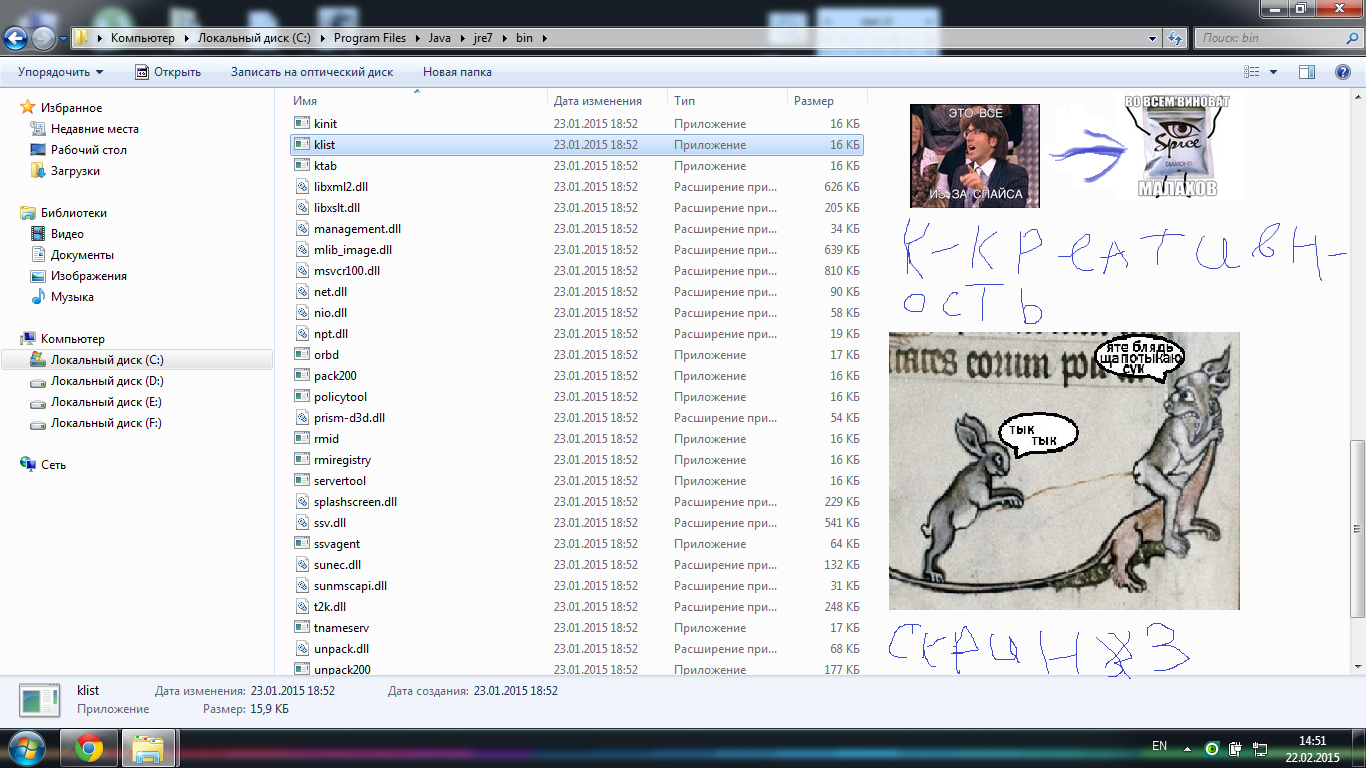Click the 'Открыть' toolbar button
The height and width of the screenshot is (768, 1366).
point(168,72)
